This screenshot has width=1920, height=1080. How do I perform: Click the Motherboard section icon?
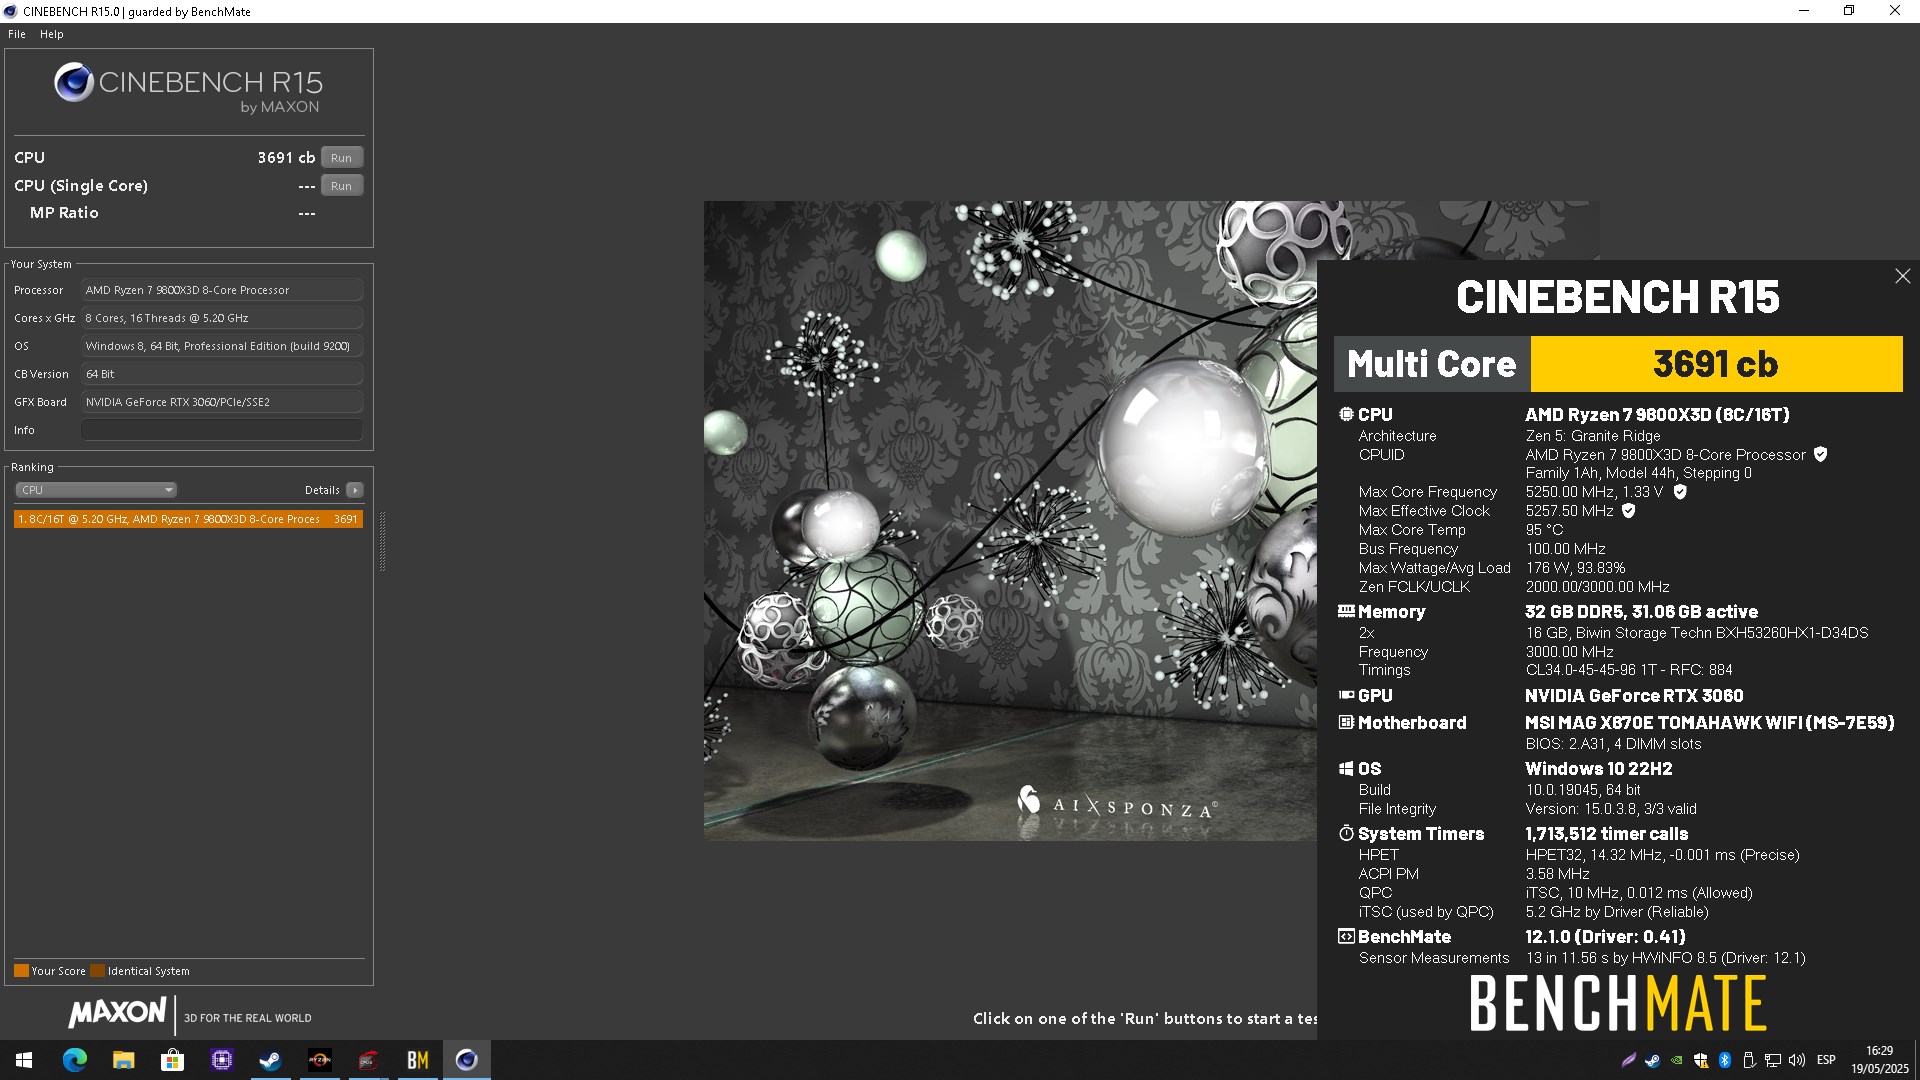1346,722
